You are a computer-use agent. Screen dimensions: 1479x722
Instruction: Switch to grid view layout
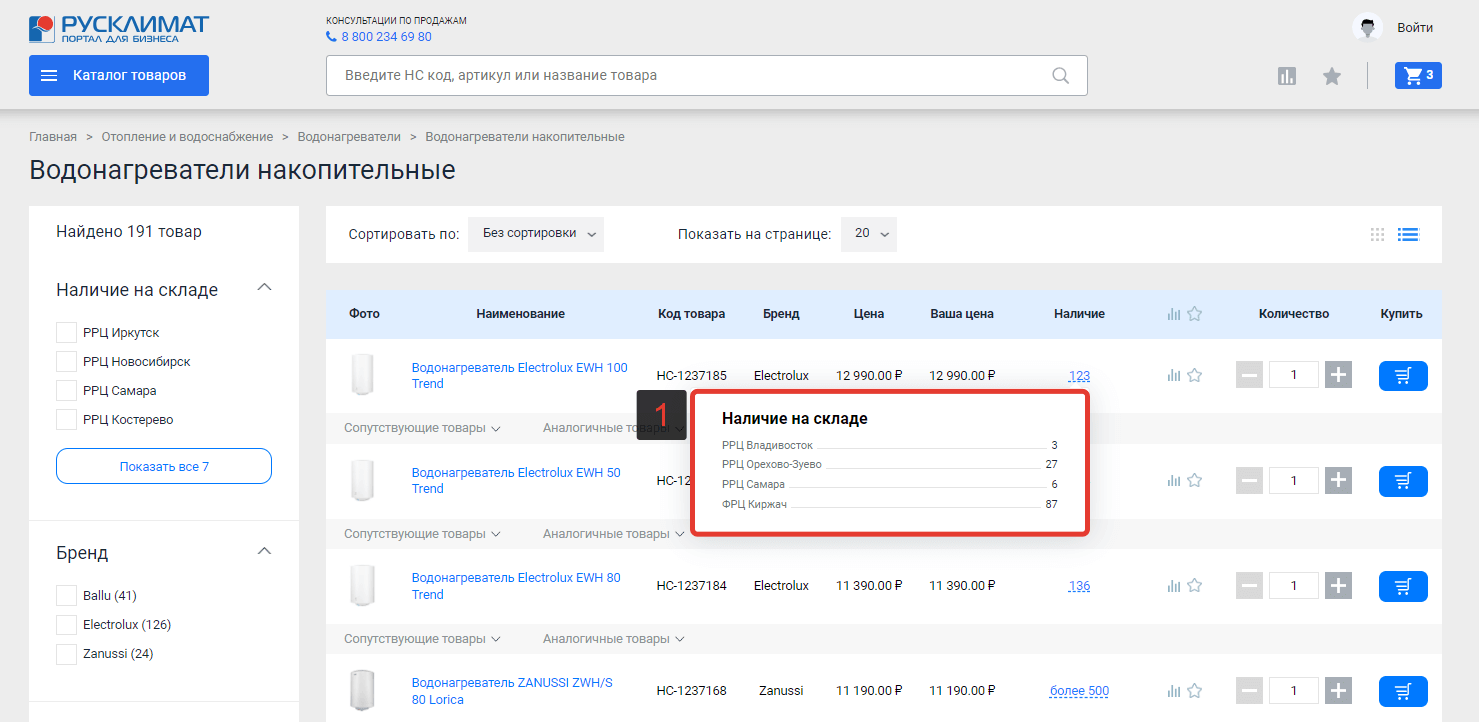point(1378,235)
